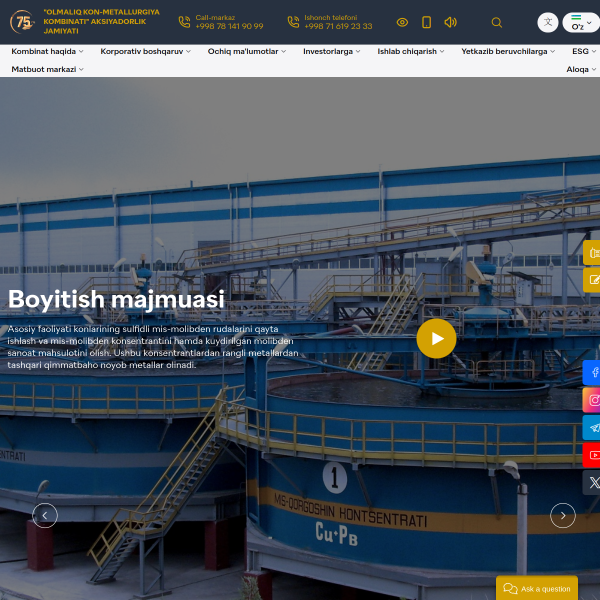Open the O'z language dropdown

tap(581, 22)
